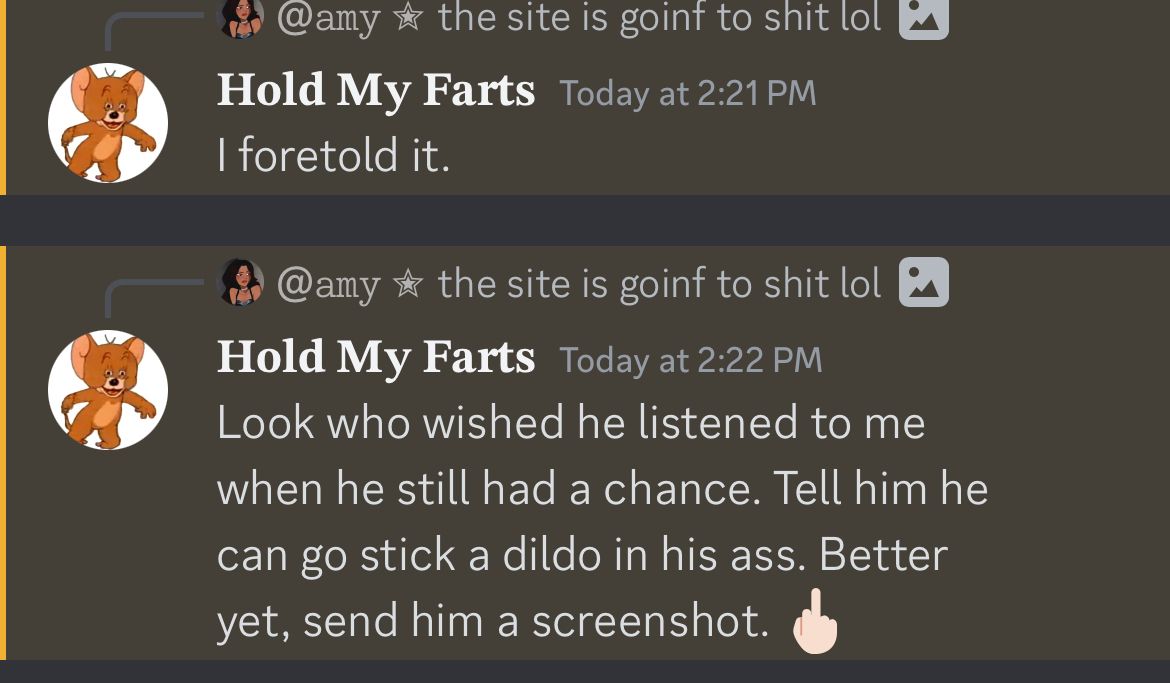Select the 'I foretold it.' message text
The height and width of the screenshot is (683, 1170).
[x=334, y=156]
